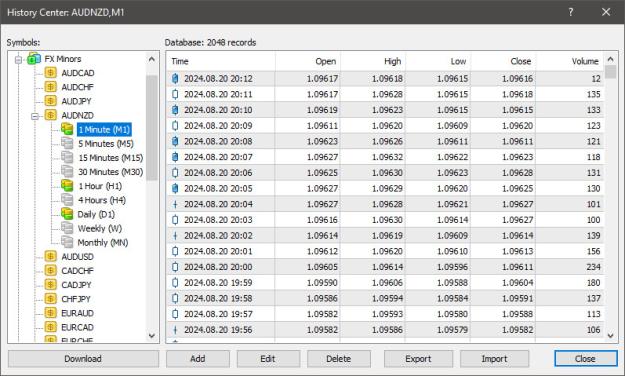
Task: Collapse the AUDNZD symbol node
Action: click(x=35, y=116)
